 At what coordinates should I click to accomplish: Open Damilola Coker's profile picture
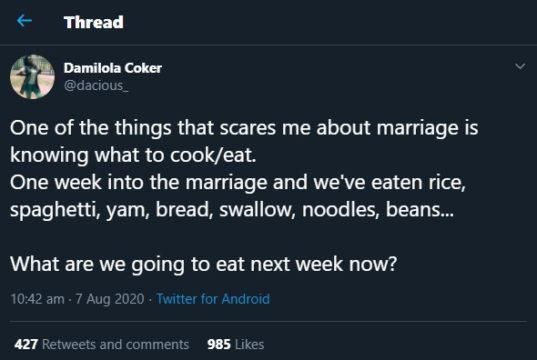coord(32,77)
